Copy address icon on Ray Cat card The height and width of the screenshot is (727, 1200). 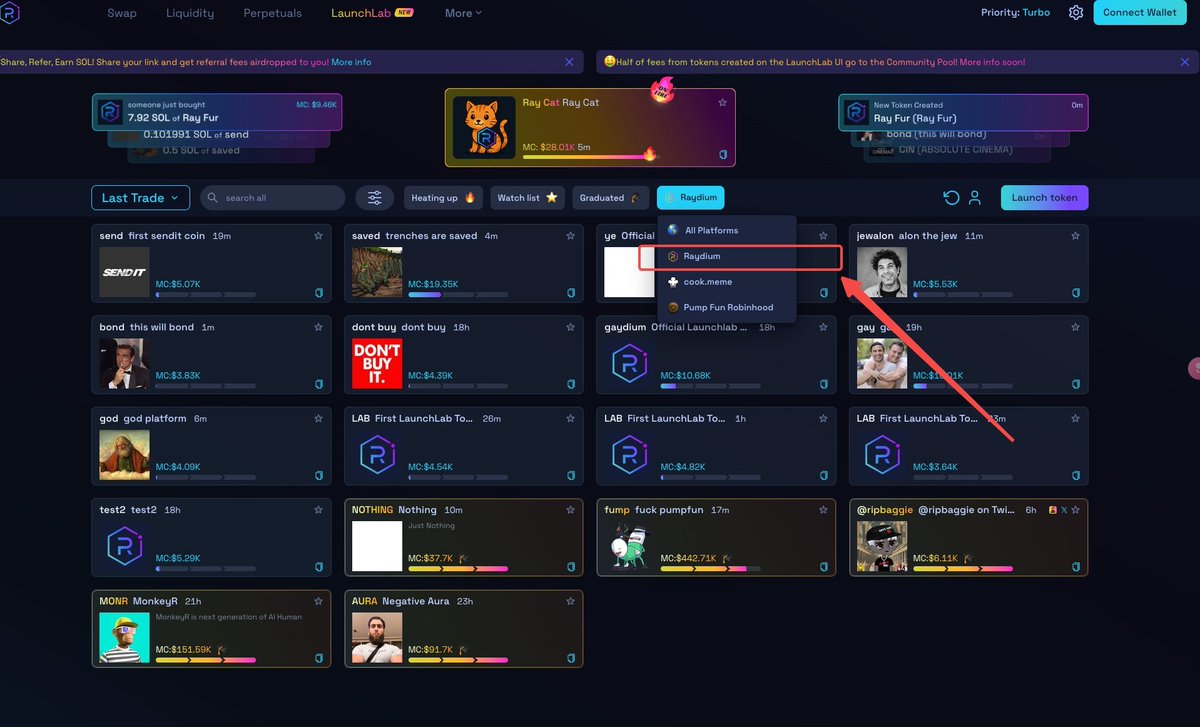[x=723, y=155]
